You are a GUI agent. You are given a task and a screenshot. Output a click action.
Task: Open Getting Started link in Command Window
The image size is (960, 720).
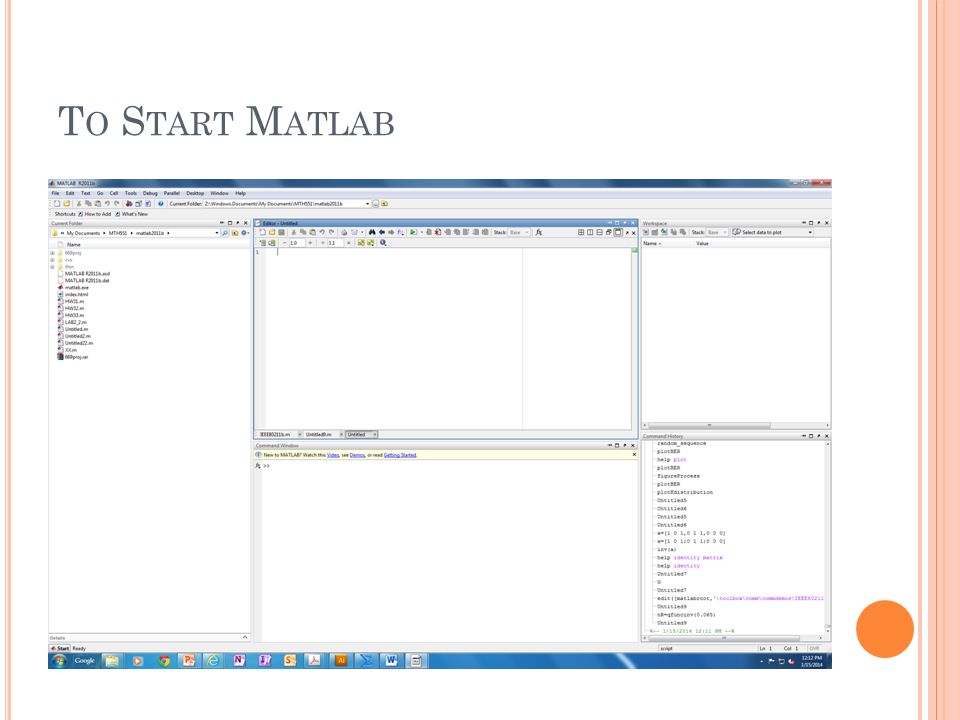click(400, 455)
